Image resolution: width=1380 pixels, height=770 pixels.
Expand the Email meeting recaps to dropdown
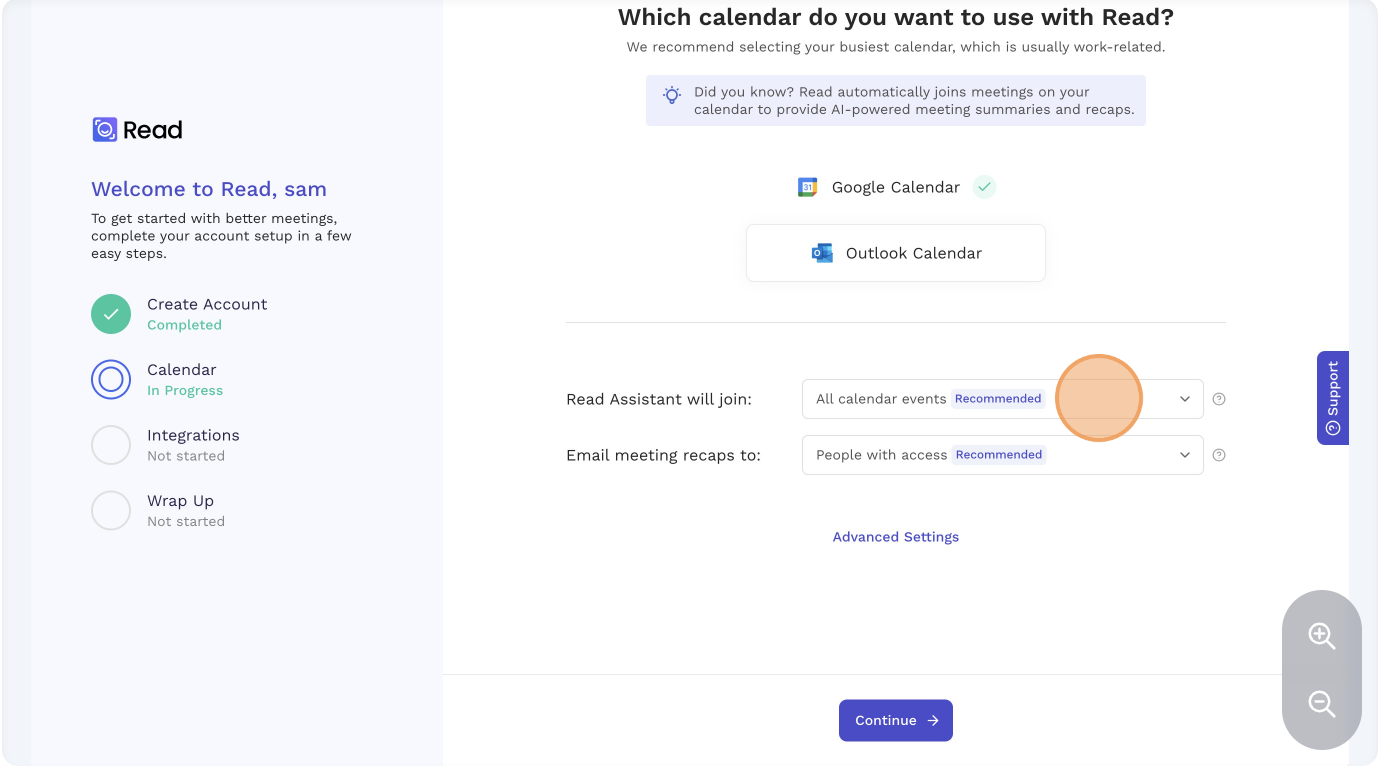point(1002,455)
